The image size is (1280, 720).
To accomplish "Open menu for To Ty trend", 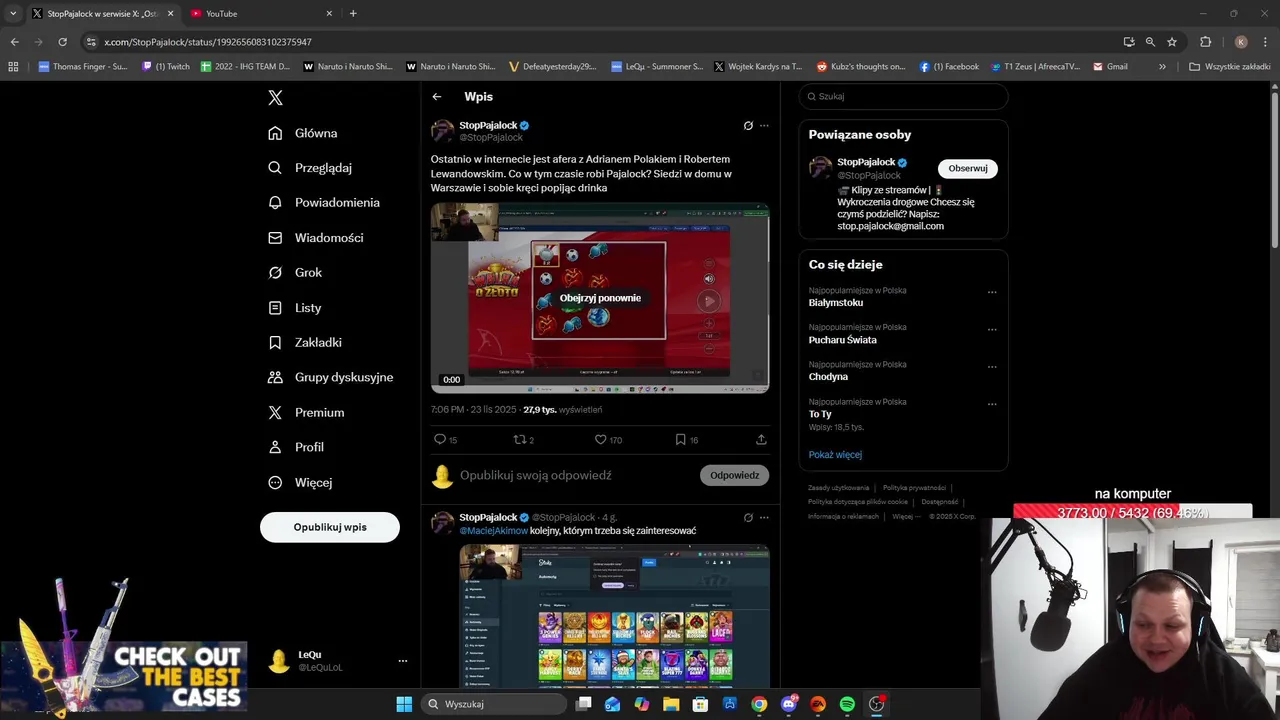I will point(992,404).
